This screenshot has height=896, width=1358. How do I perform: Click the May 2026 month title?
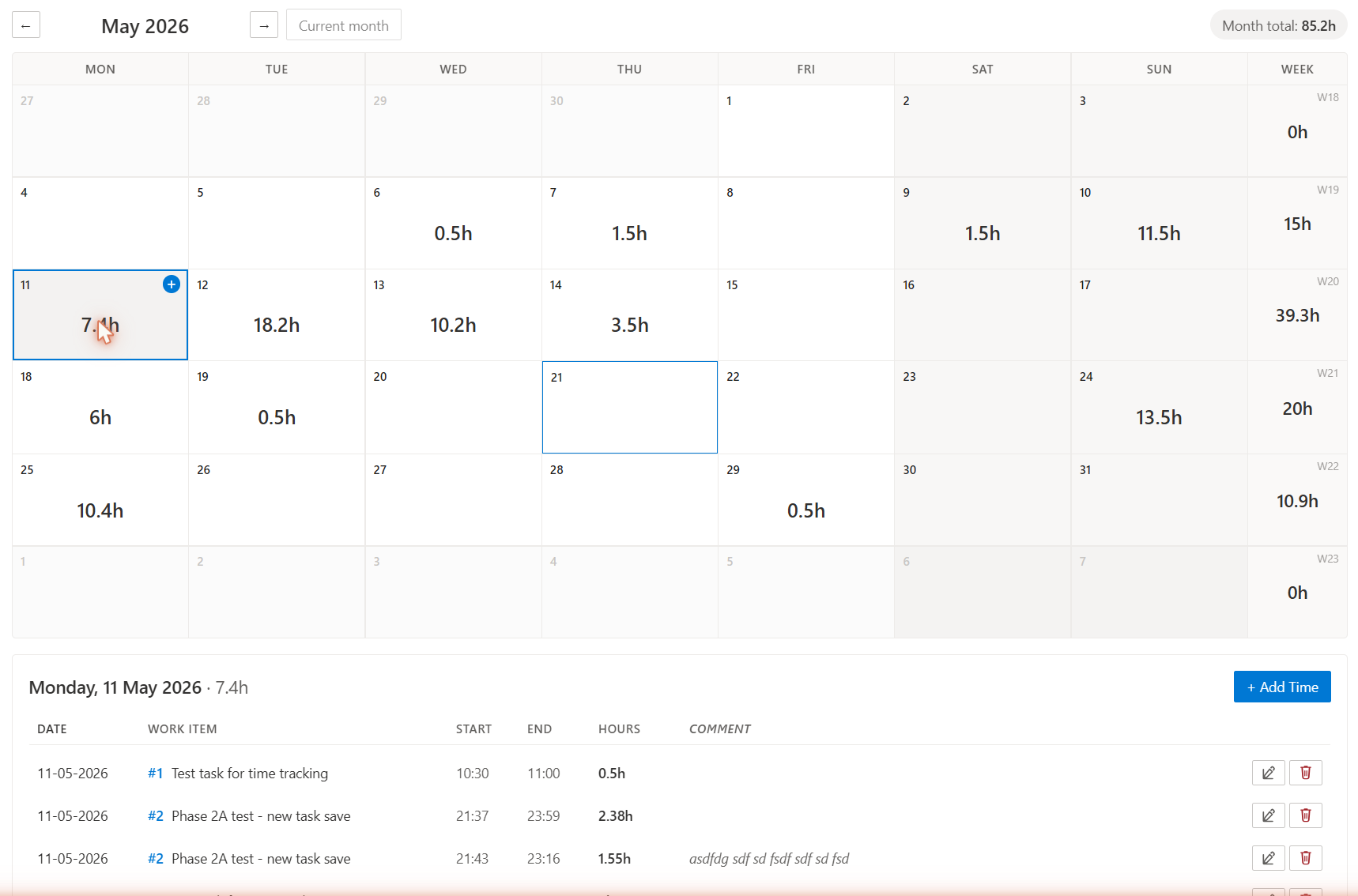144,26
